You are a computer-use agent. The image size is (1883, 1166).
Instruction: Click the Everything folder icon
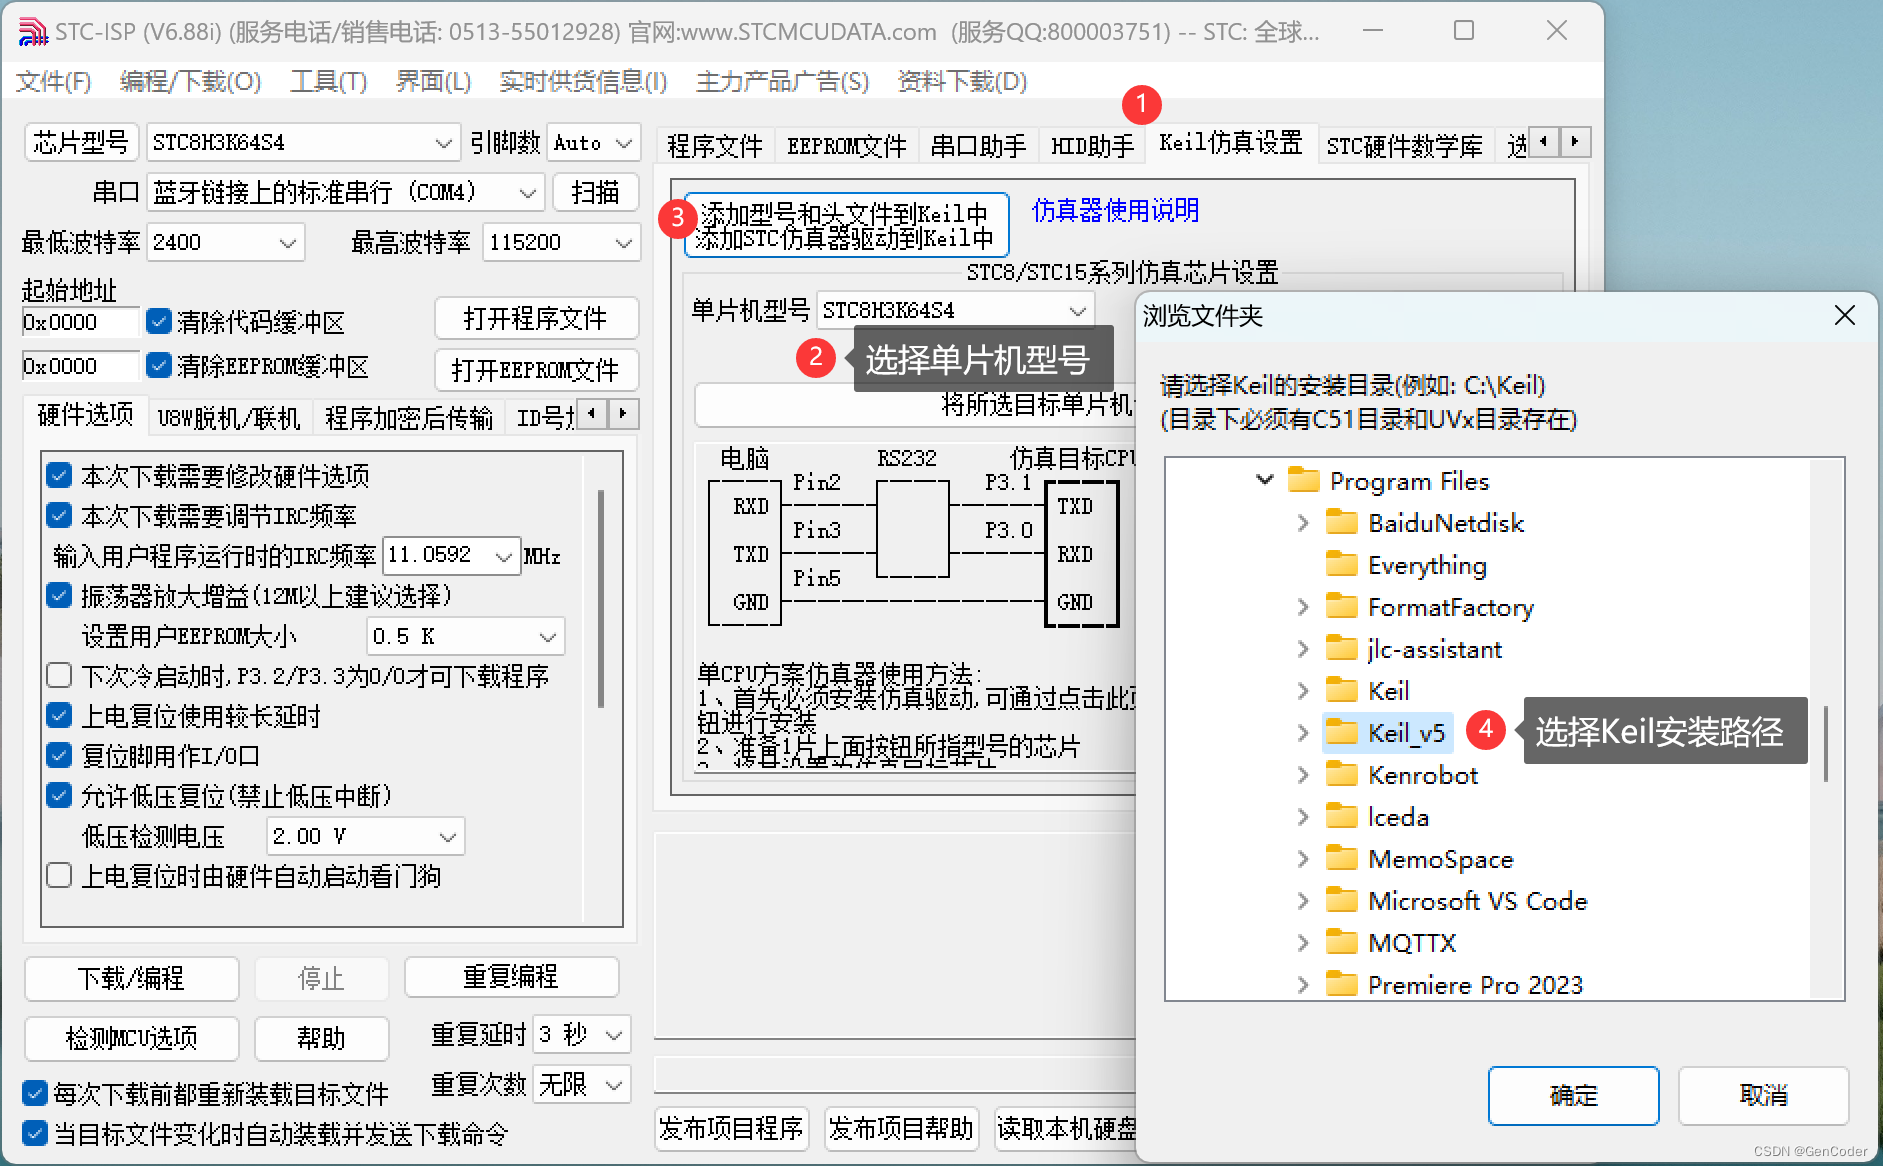click(x=1341, y=565)
